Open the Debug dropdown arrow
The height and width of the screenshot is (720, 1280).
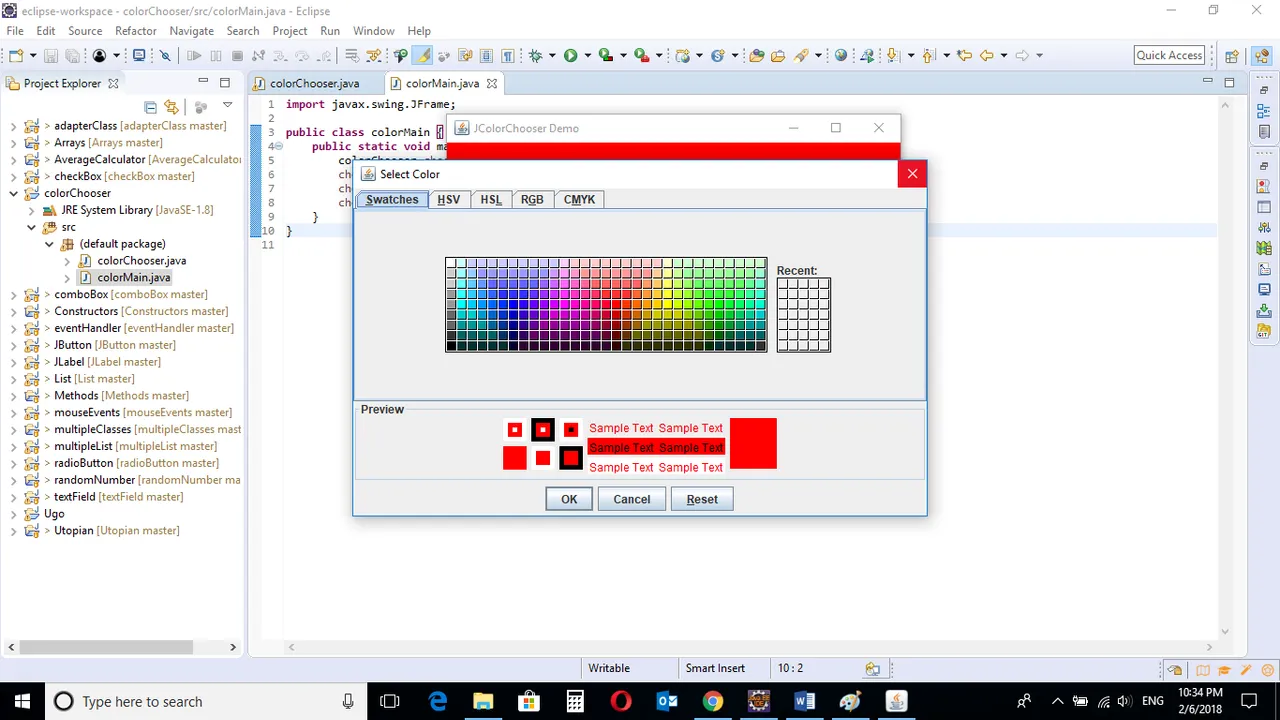552,56
